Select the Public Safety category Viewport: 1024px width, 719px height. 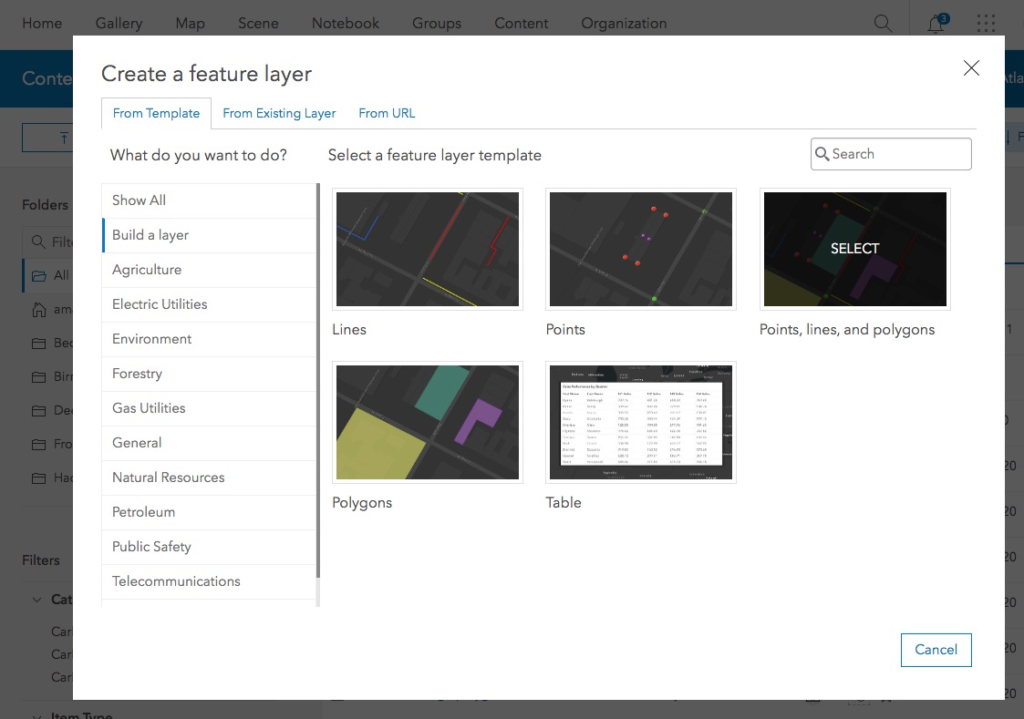[x=151, y=547]
